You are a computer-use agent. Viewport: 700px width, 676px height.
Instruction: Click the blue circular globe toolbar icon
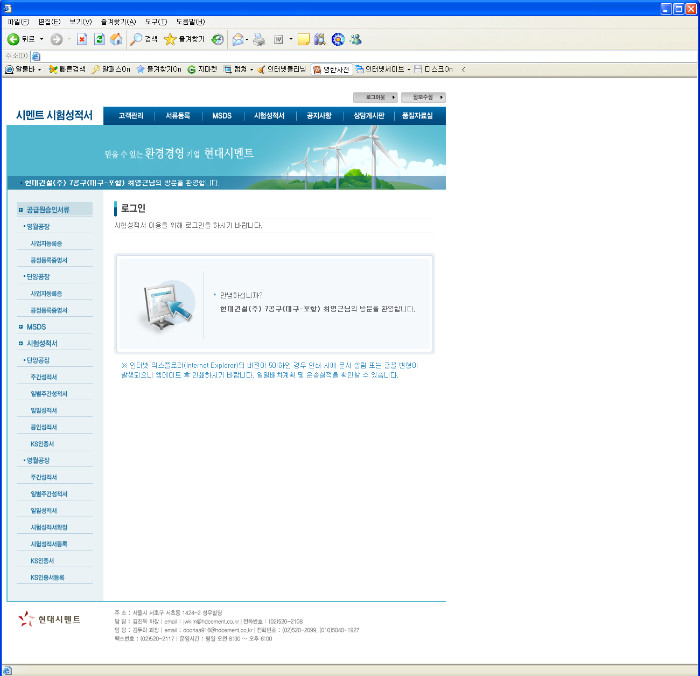pyautogui.click(x=338, y=39)
